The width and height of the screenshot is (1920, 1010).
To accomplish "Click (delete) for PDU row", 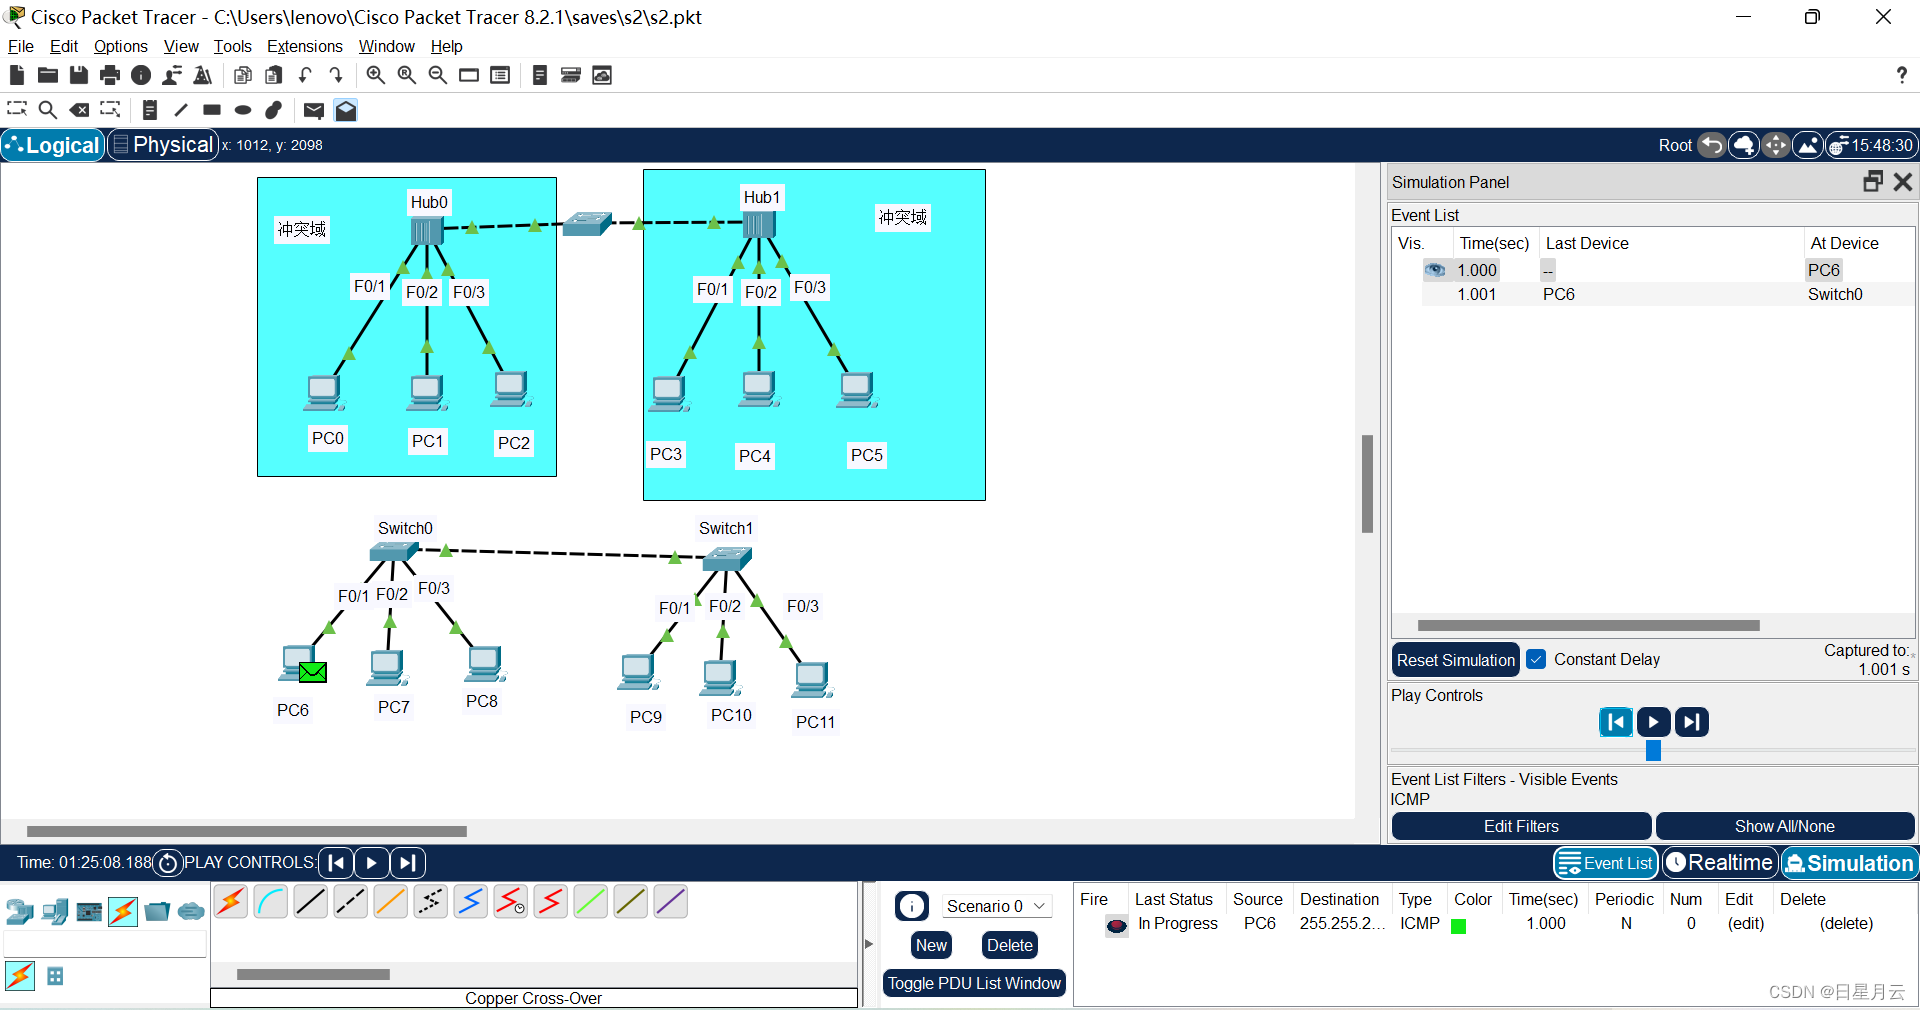I will point(1846,923).
